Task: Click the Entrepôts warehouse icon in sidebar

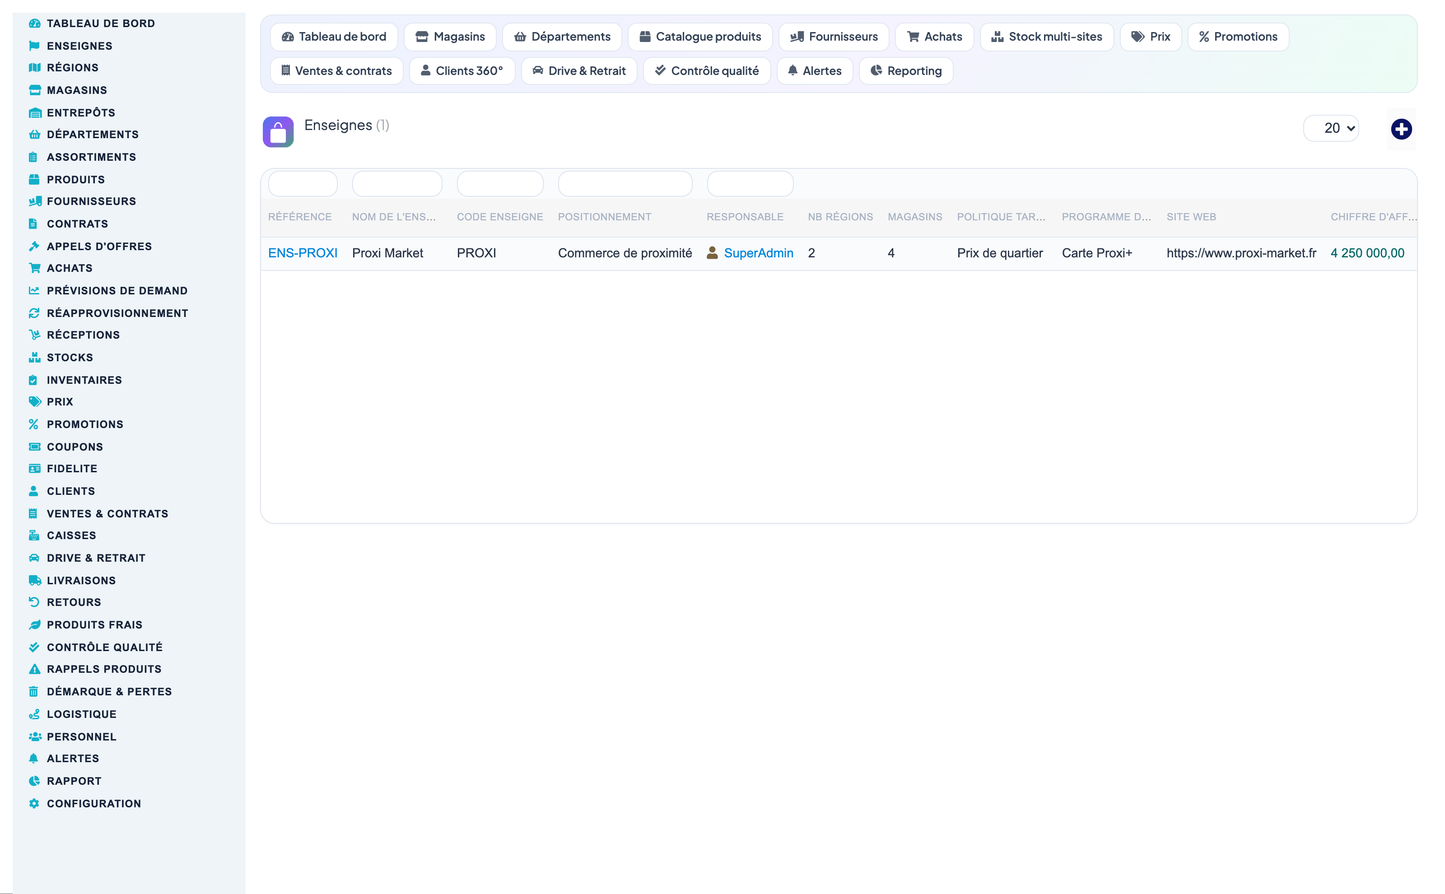Action: [34, 113]
